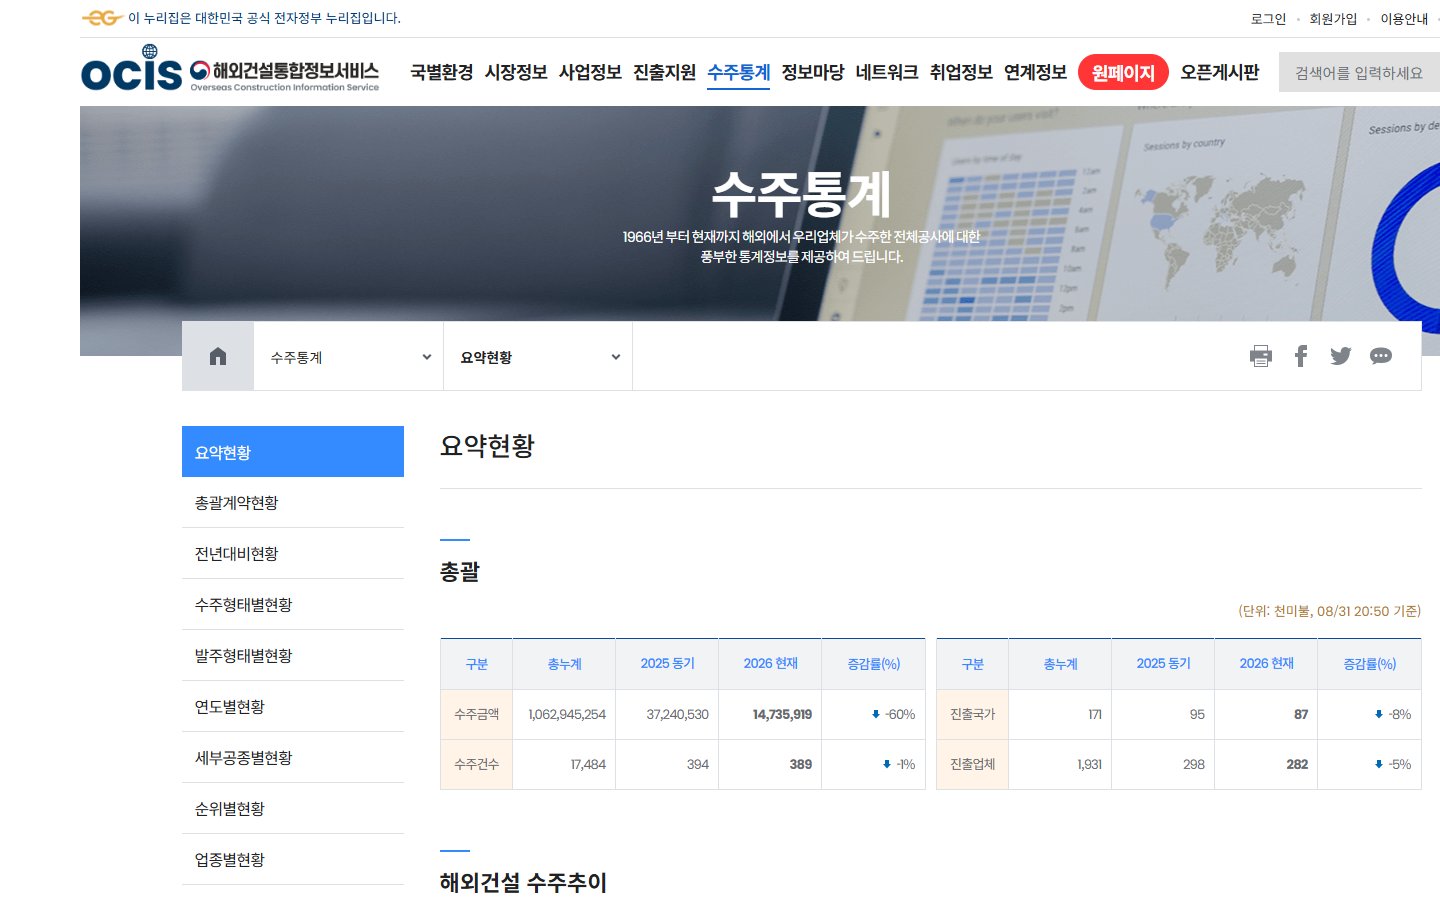Select 총괄계약현황 in sidebar

(293, 503)
